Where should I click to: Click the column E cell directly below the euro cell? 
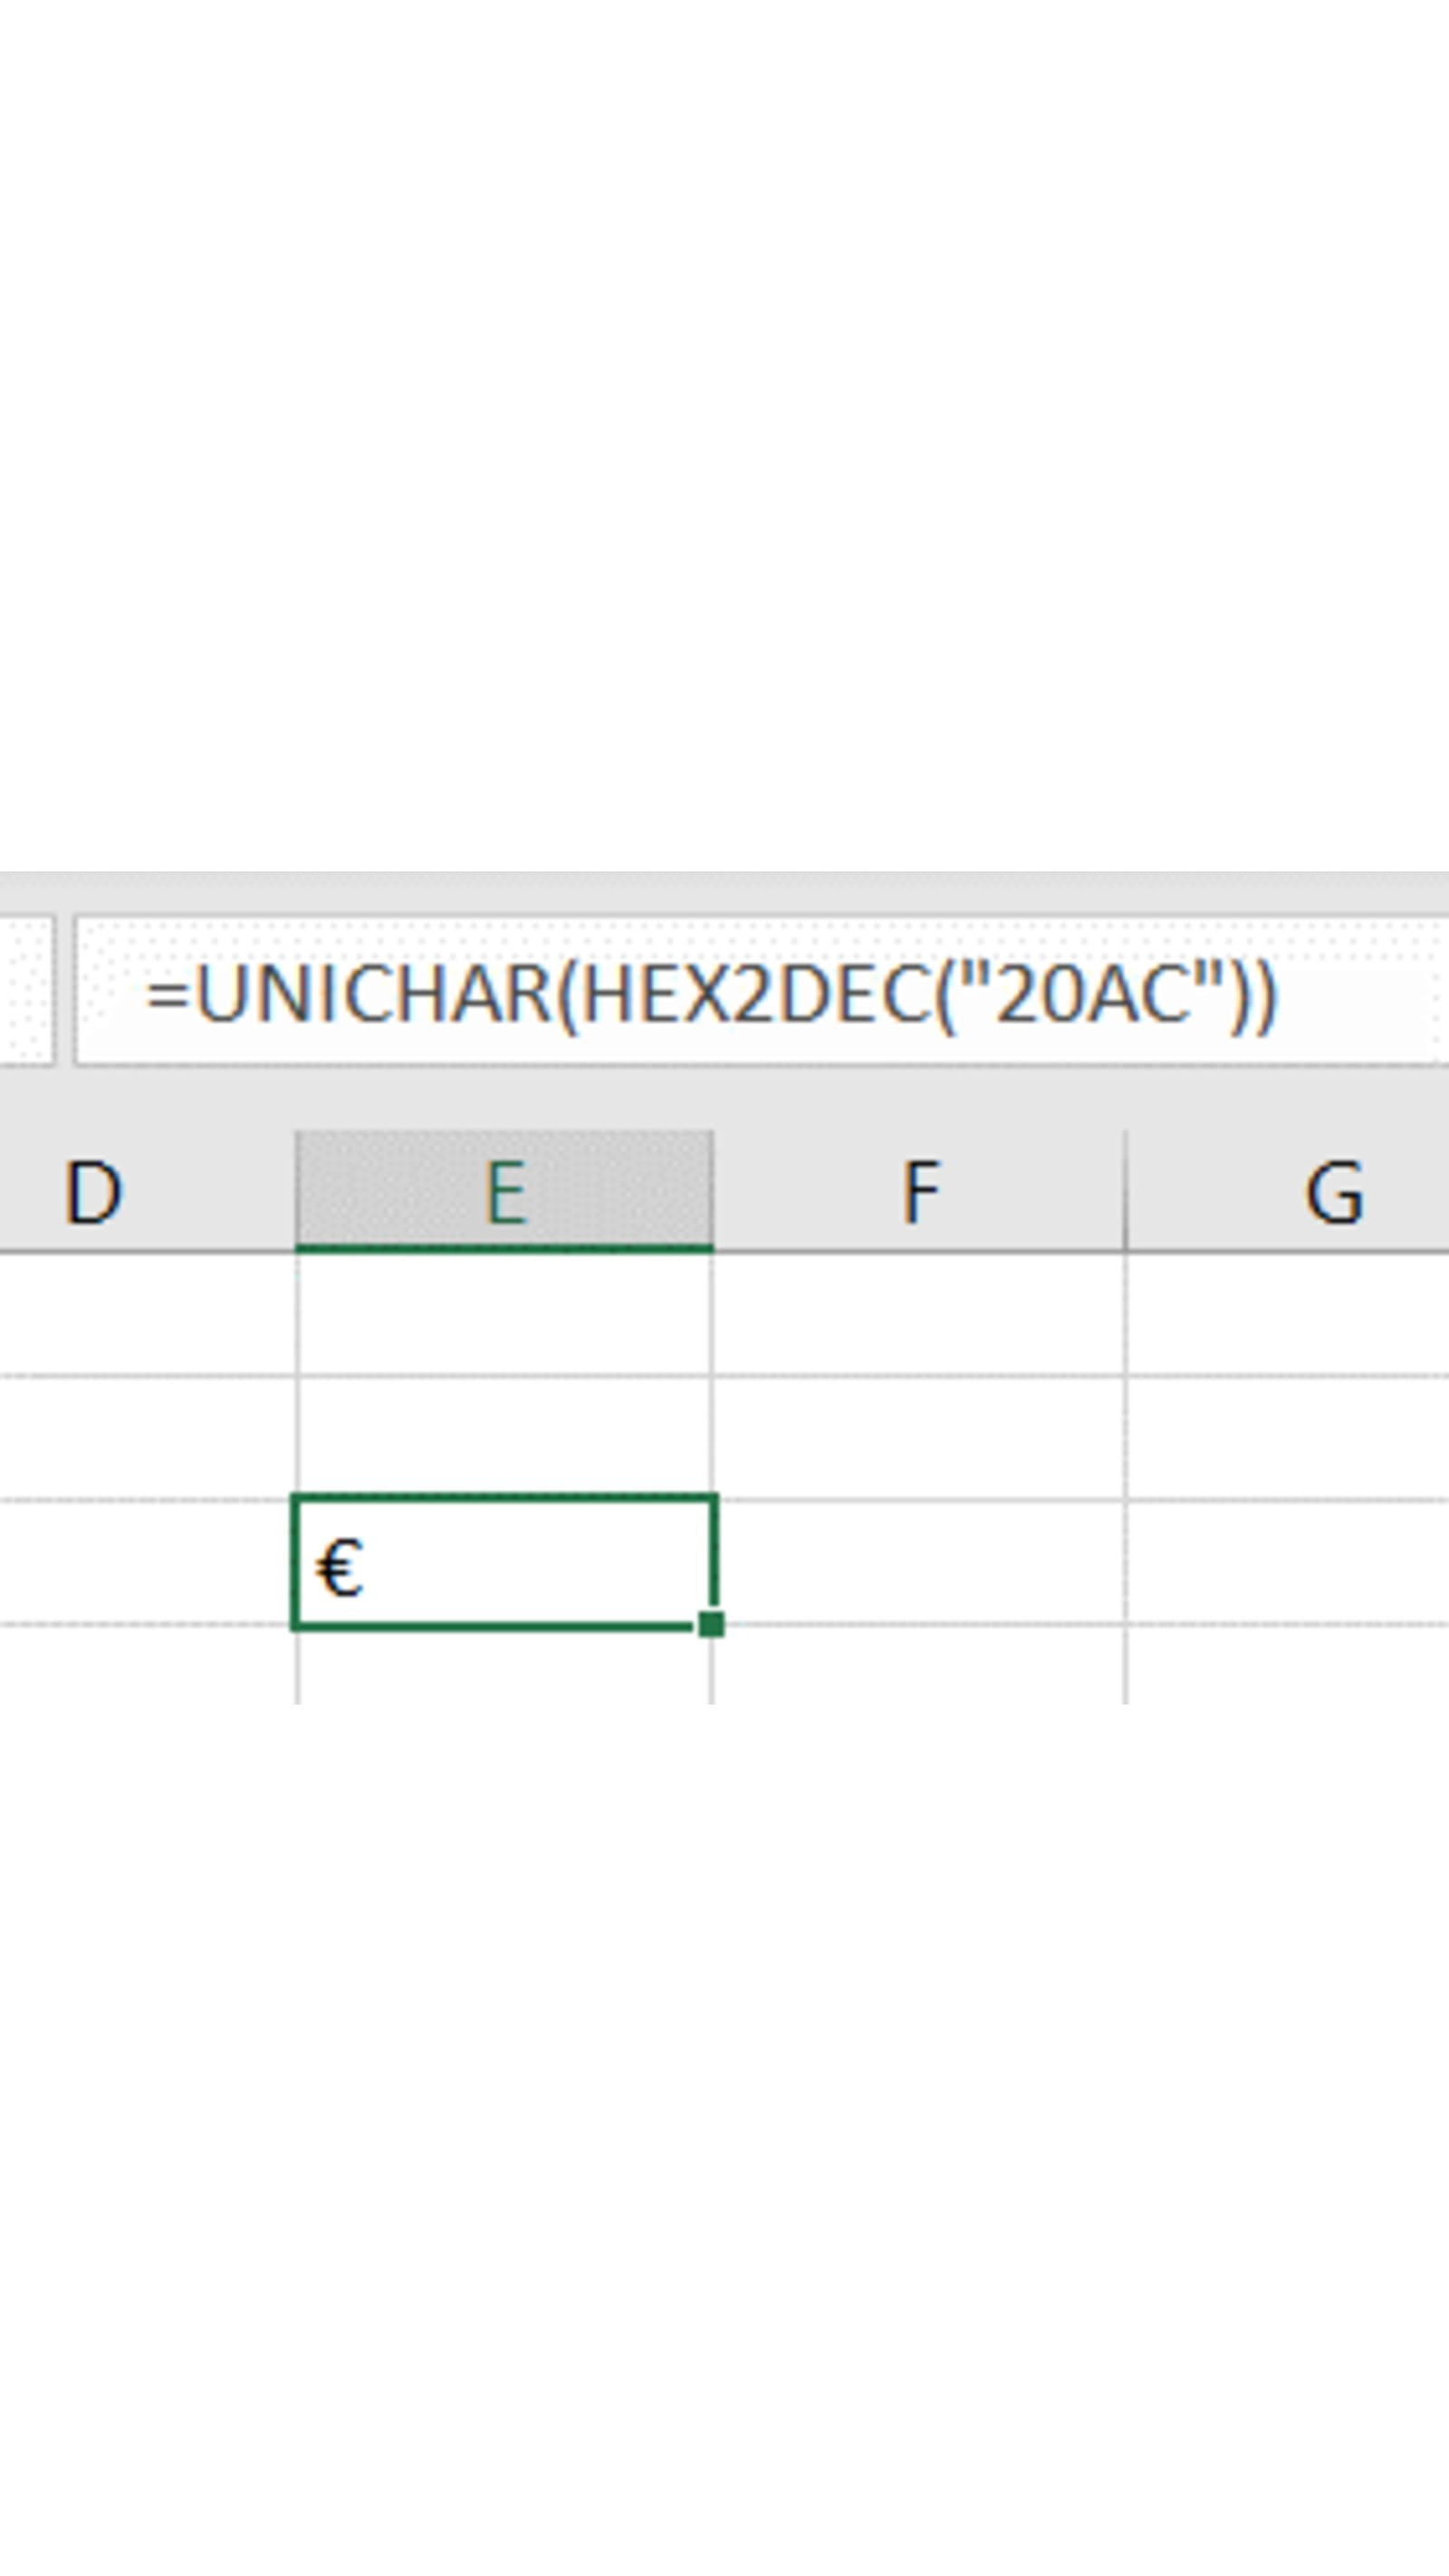504,1664
